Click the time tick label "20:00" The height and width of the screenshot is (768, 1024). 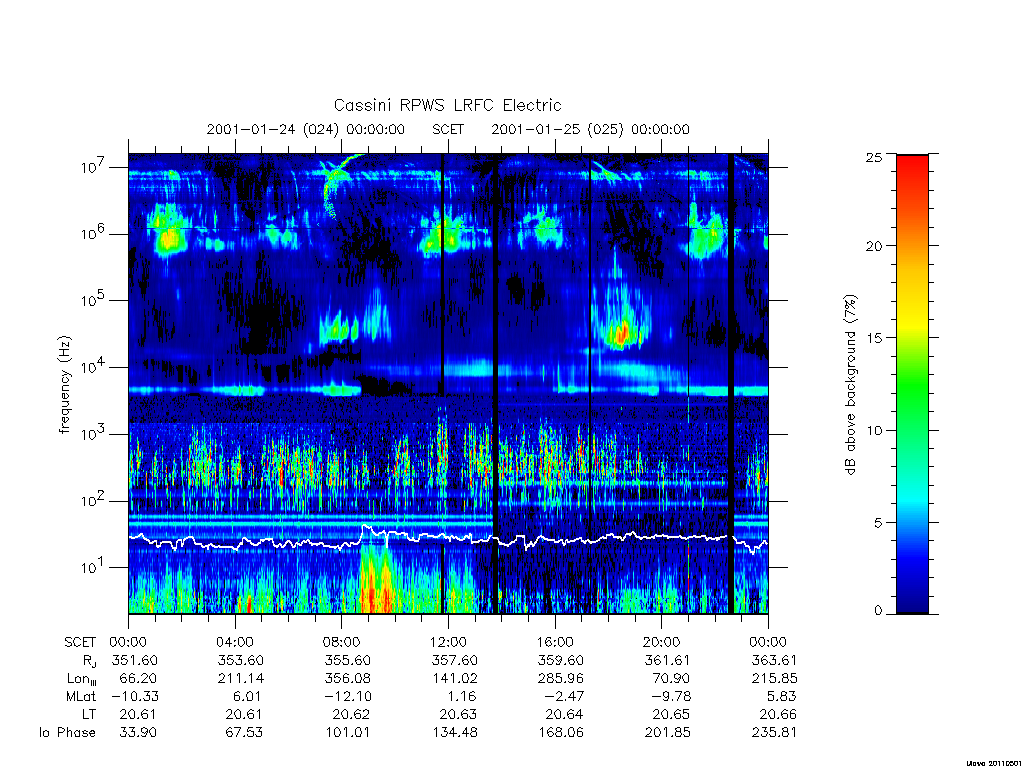[x=662, y=642]
